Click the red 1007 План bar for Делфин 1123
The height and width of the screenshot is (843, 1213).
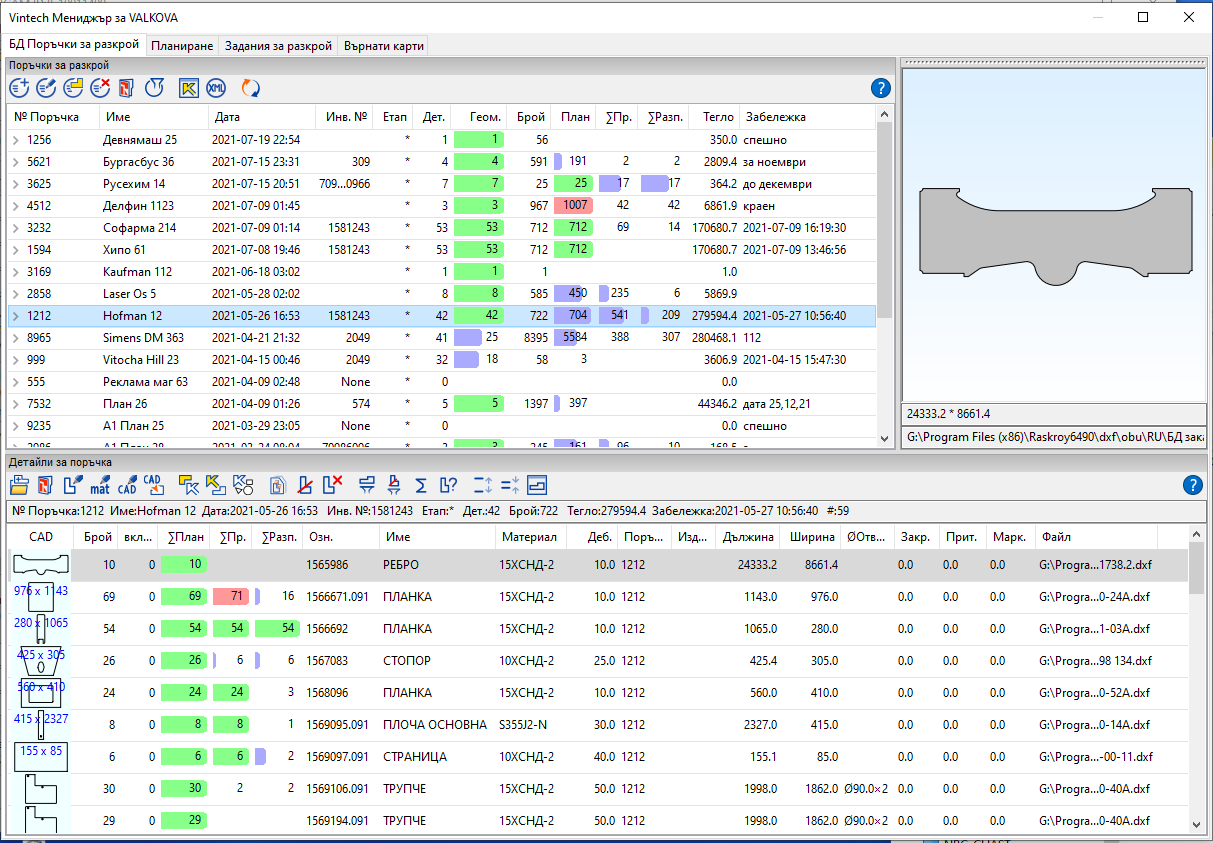pos(573,205)
